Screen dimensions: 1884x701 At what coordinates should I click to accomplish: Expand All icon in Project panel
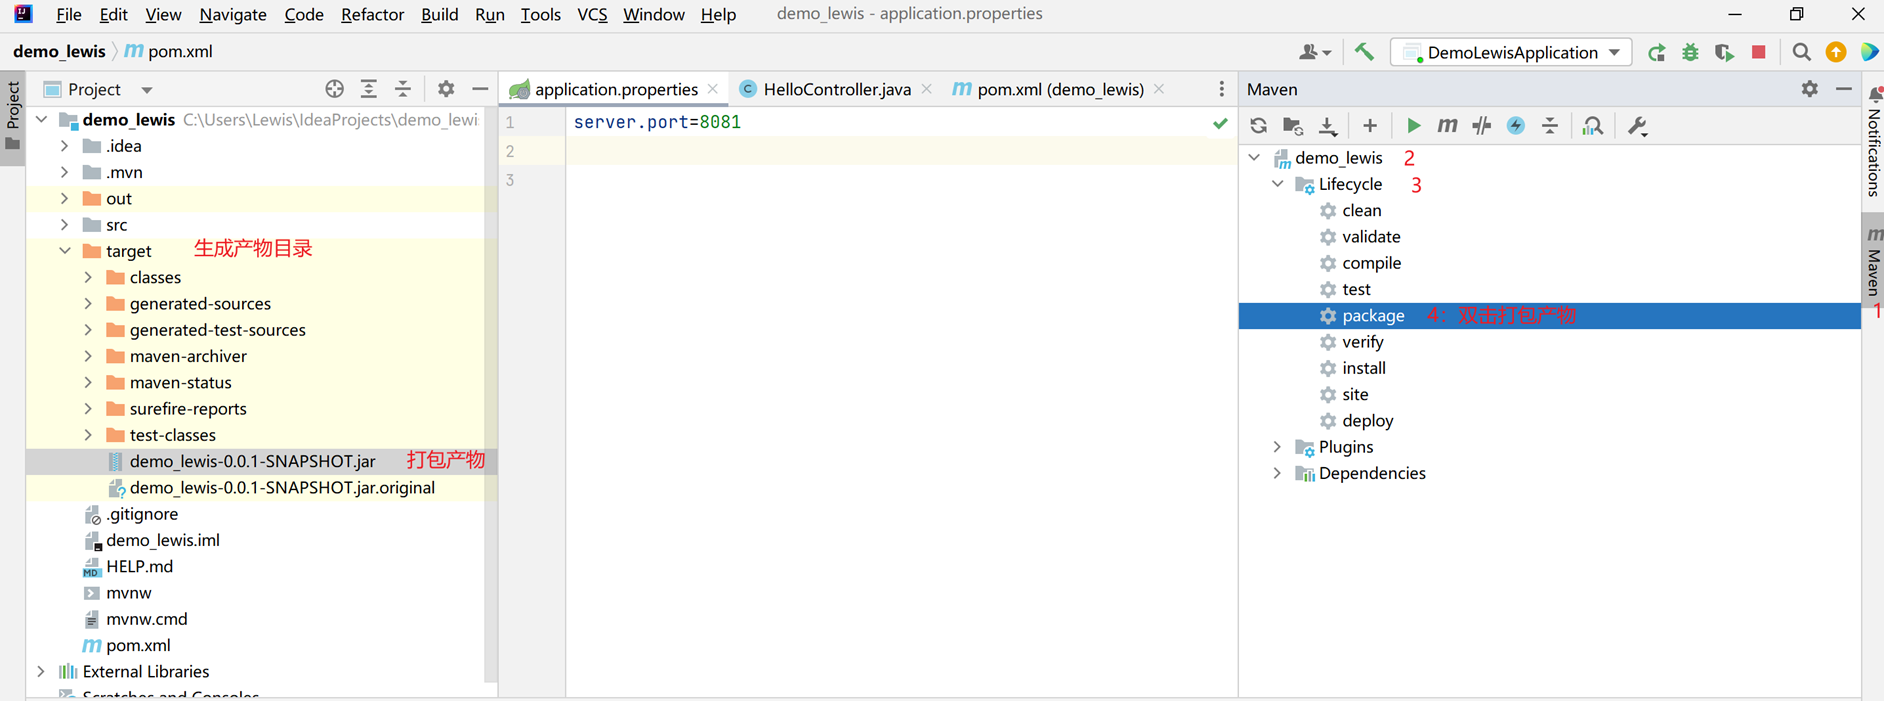369,89
